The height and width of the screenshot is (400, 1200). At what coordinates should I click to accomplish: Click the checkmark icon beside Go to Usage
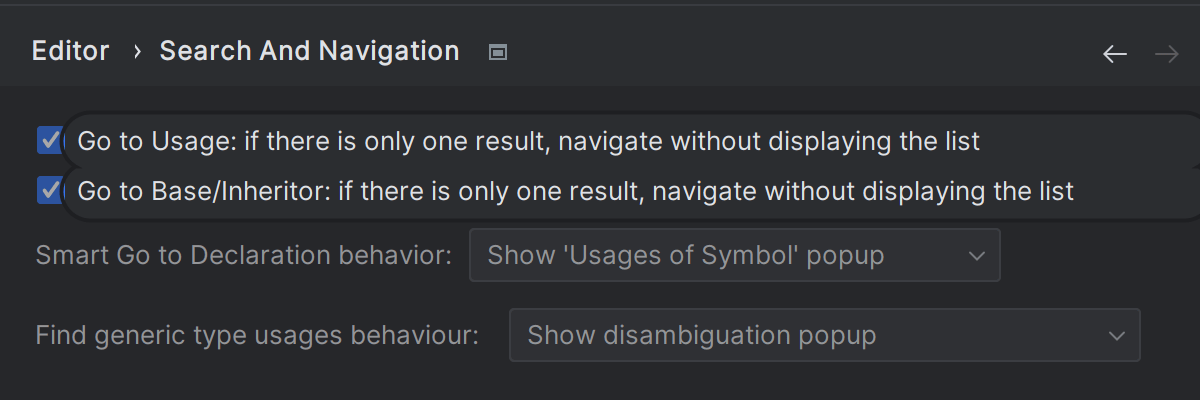tap(49, 141)
